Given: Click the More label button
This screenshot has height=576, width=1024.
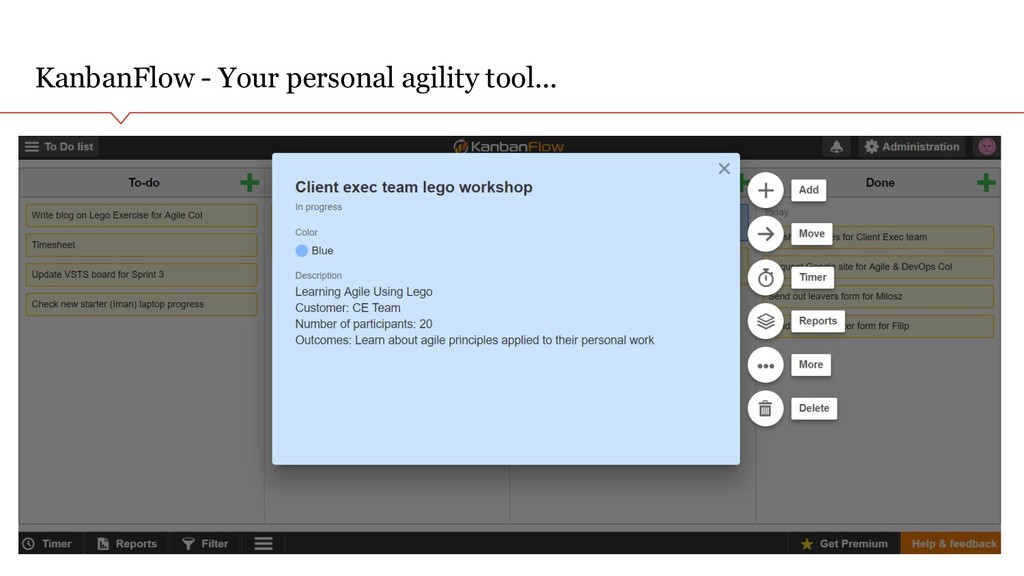Looking at the screenshot, I should click(810, 365).
